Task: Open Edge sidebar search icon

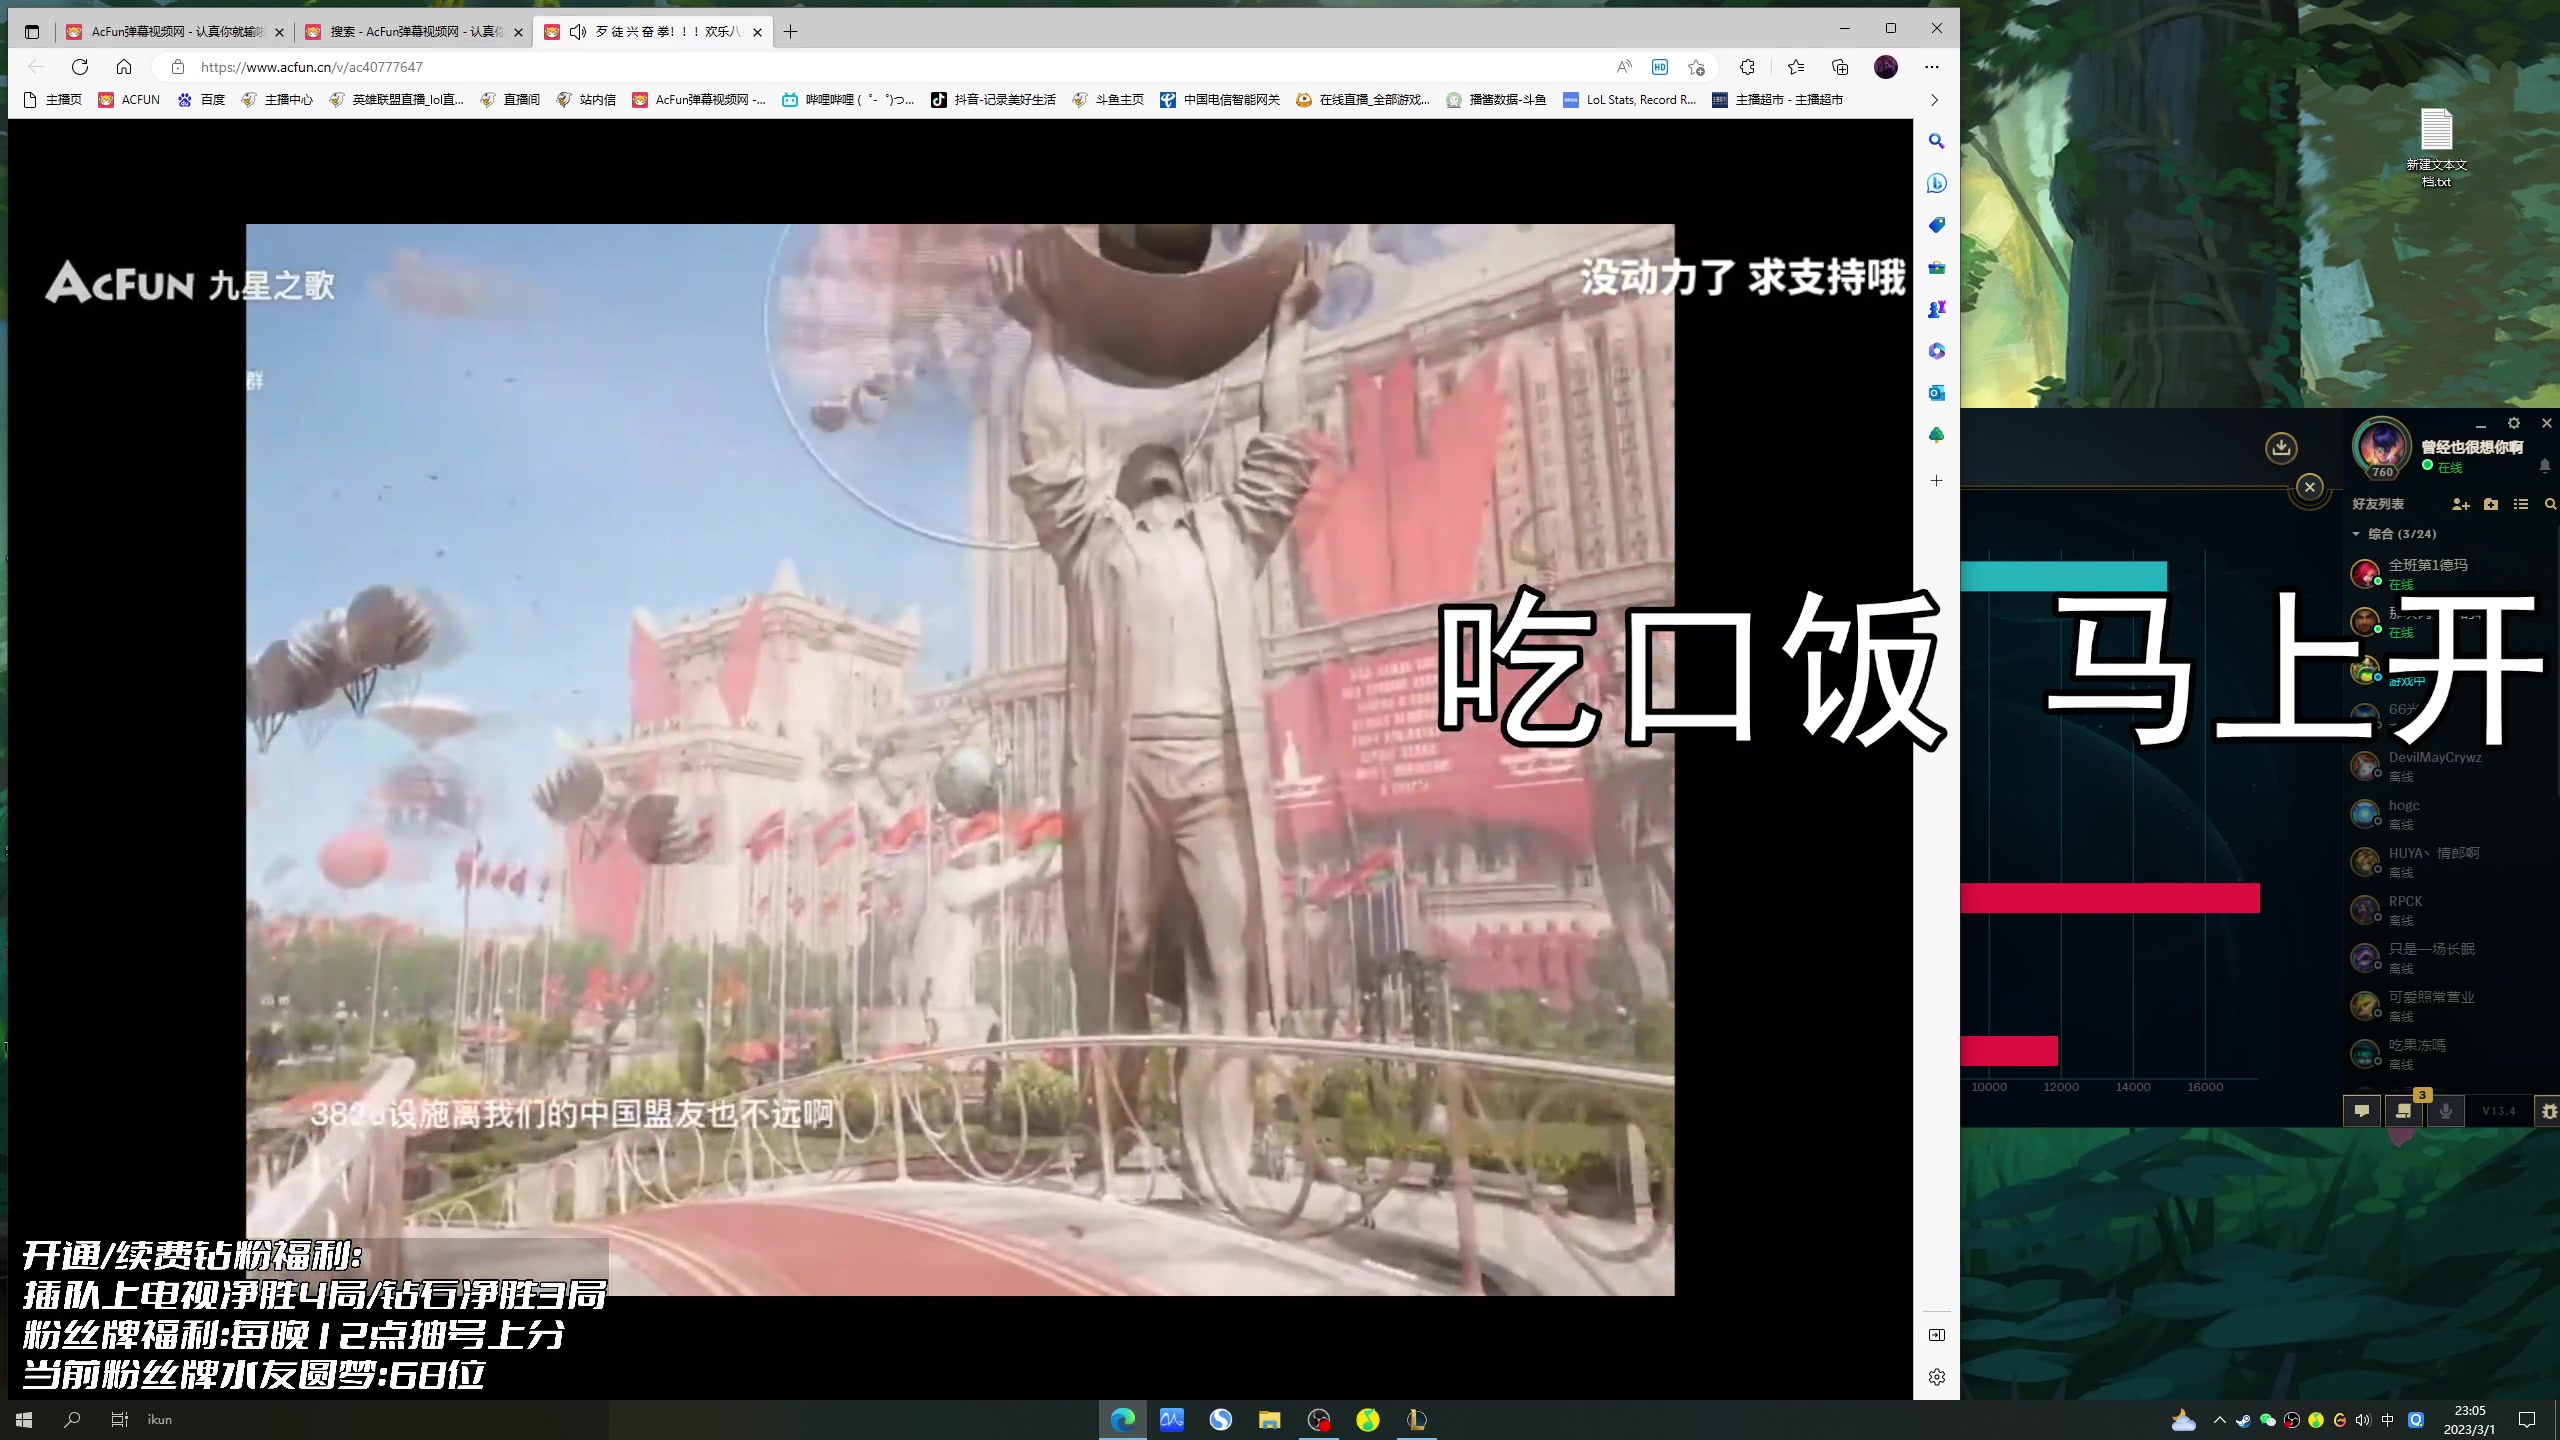Action: [1936, 142]
